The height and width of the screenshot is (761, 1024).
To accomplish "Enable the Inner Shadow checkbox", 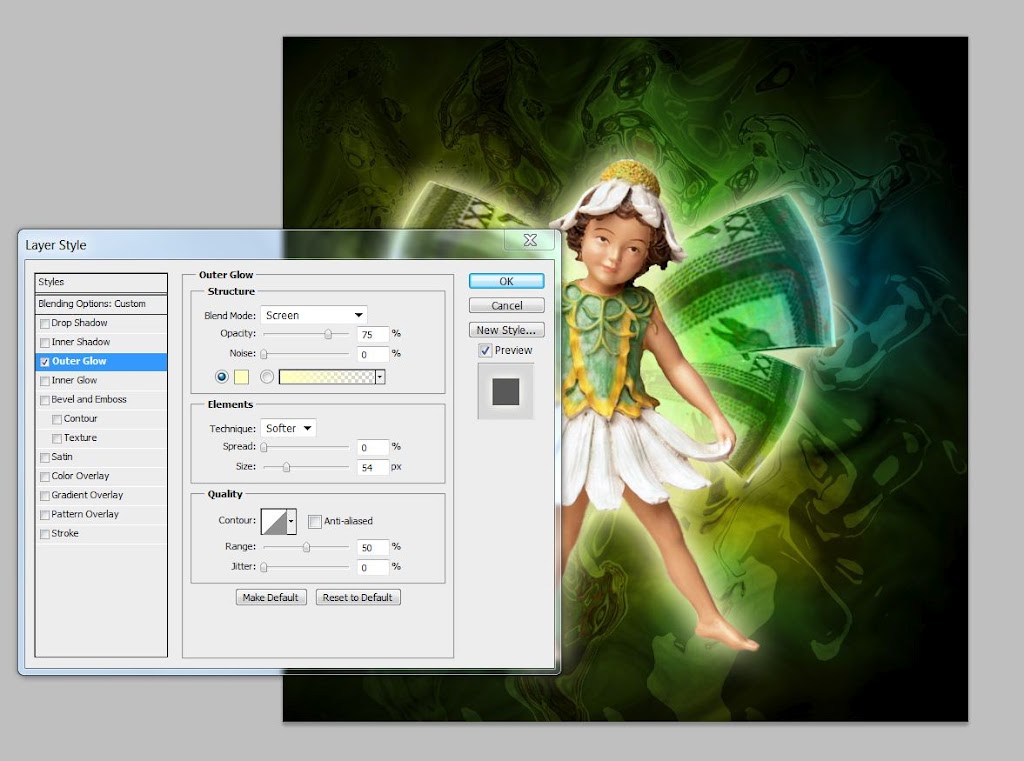I will pos(45,342).
